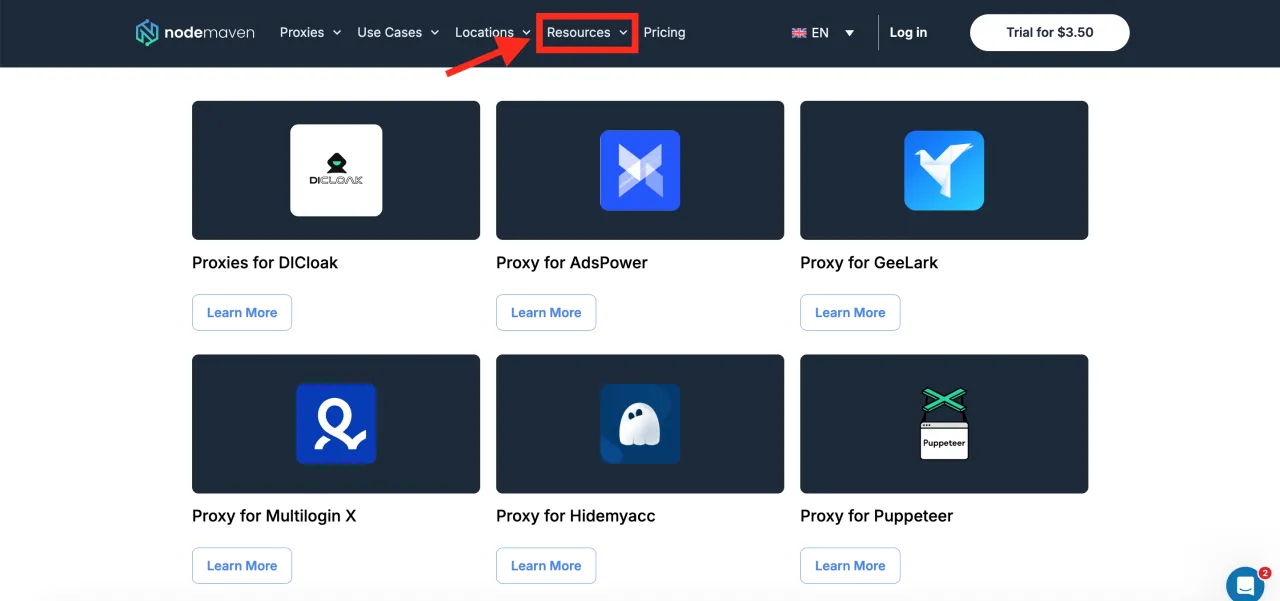Viewport: 1280px width, 601px height.
Task: Open the Locations dropdown menu
Action: (x=492, y=33)
